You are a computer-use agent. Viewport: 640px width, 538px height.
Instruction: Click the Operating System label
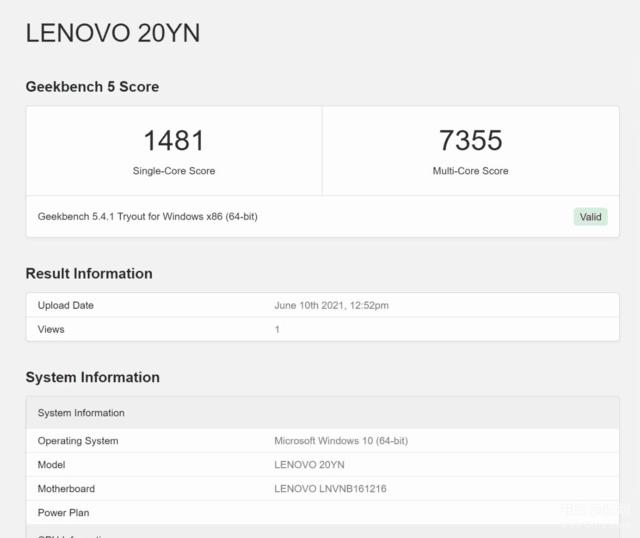pos(78,441)
